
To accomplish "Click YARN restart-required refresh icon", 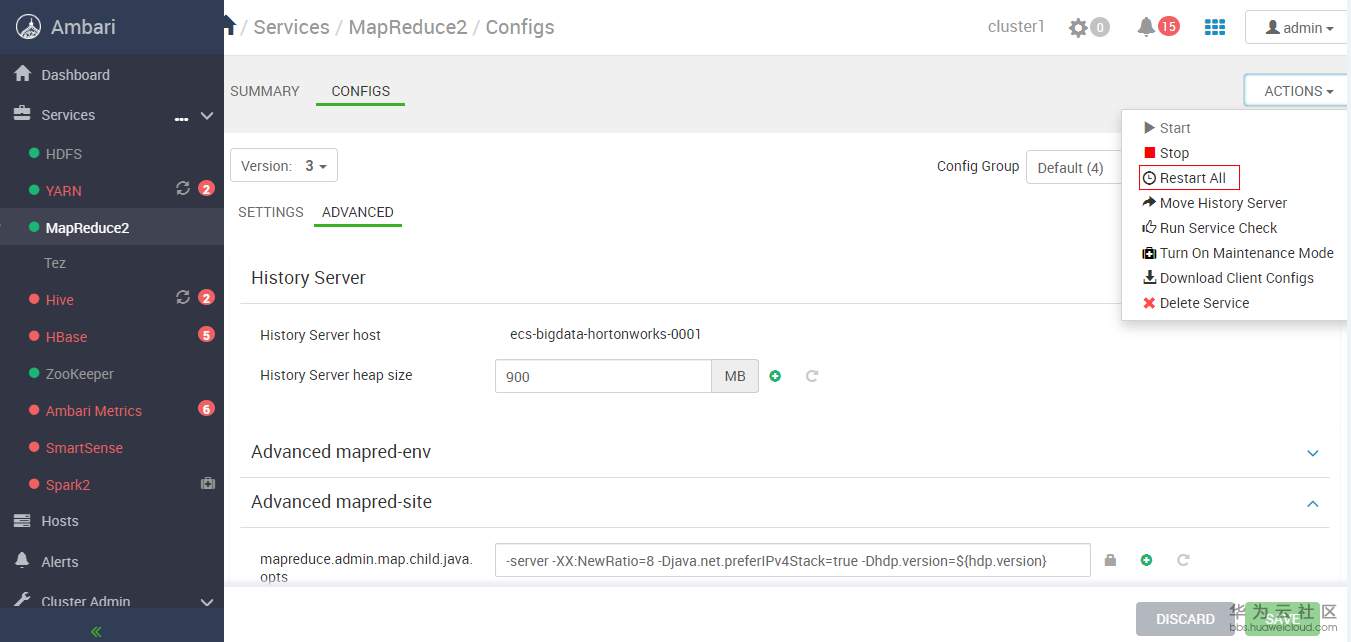I will pos(183,188).
